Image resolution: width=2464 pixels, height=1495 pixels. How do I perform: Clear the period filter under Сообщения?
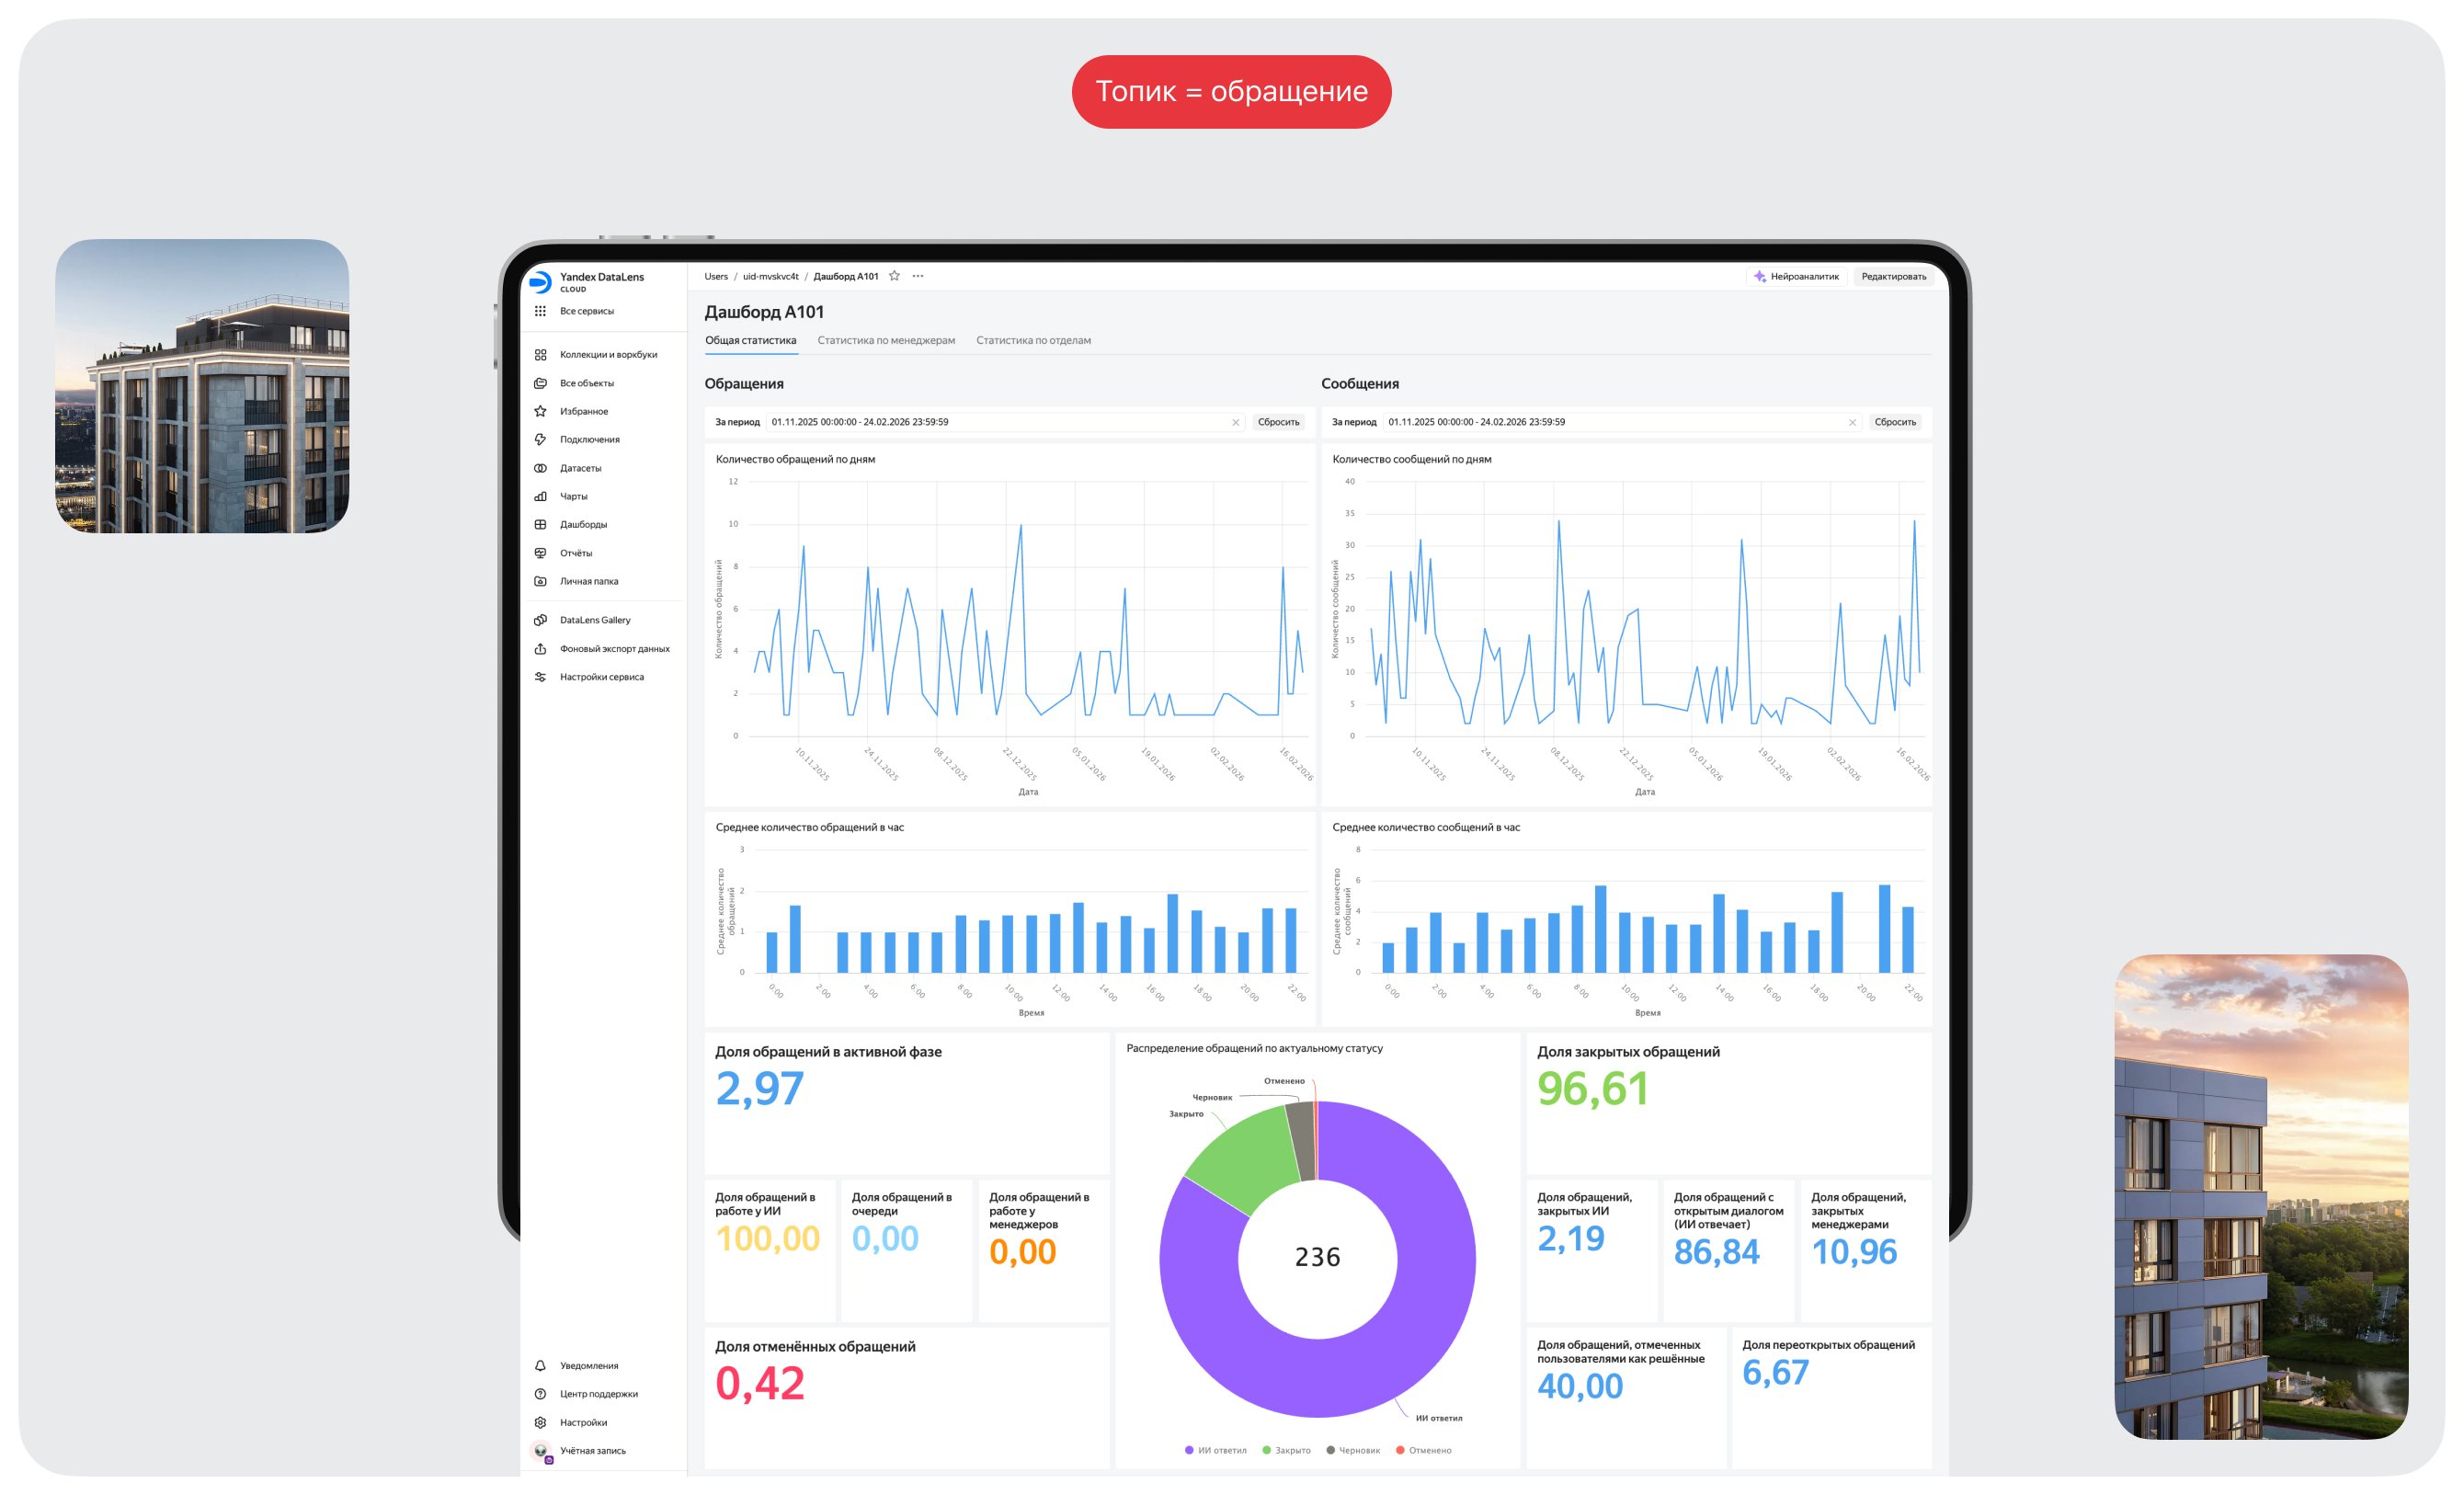pyautogui.click(x=1852, y=422)
